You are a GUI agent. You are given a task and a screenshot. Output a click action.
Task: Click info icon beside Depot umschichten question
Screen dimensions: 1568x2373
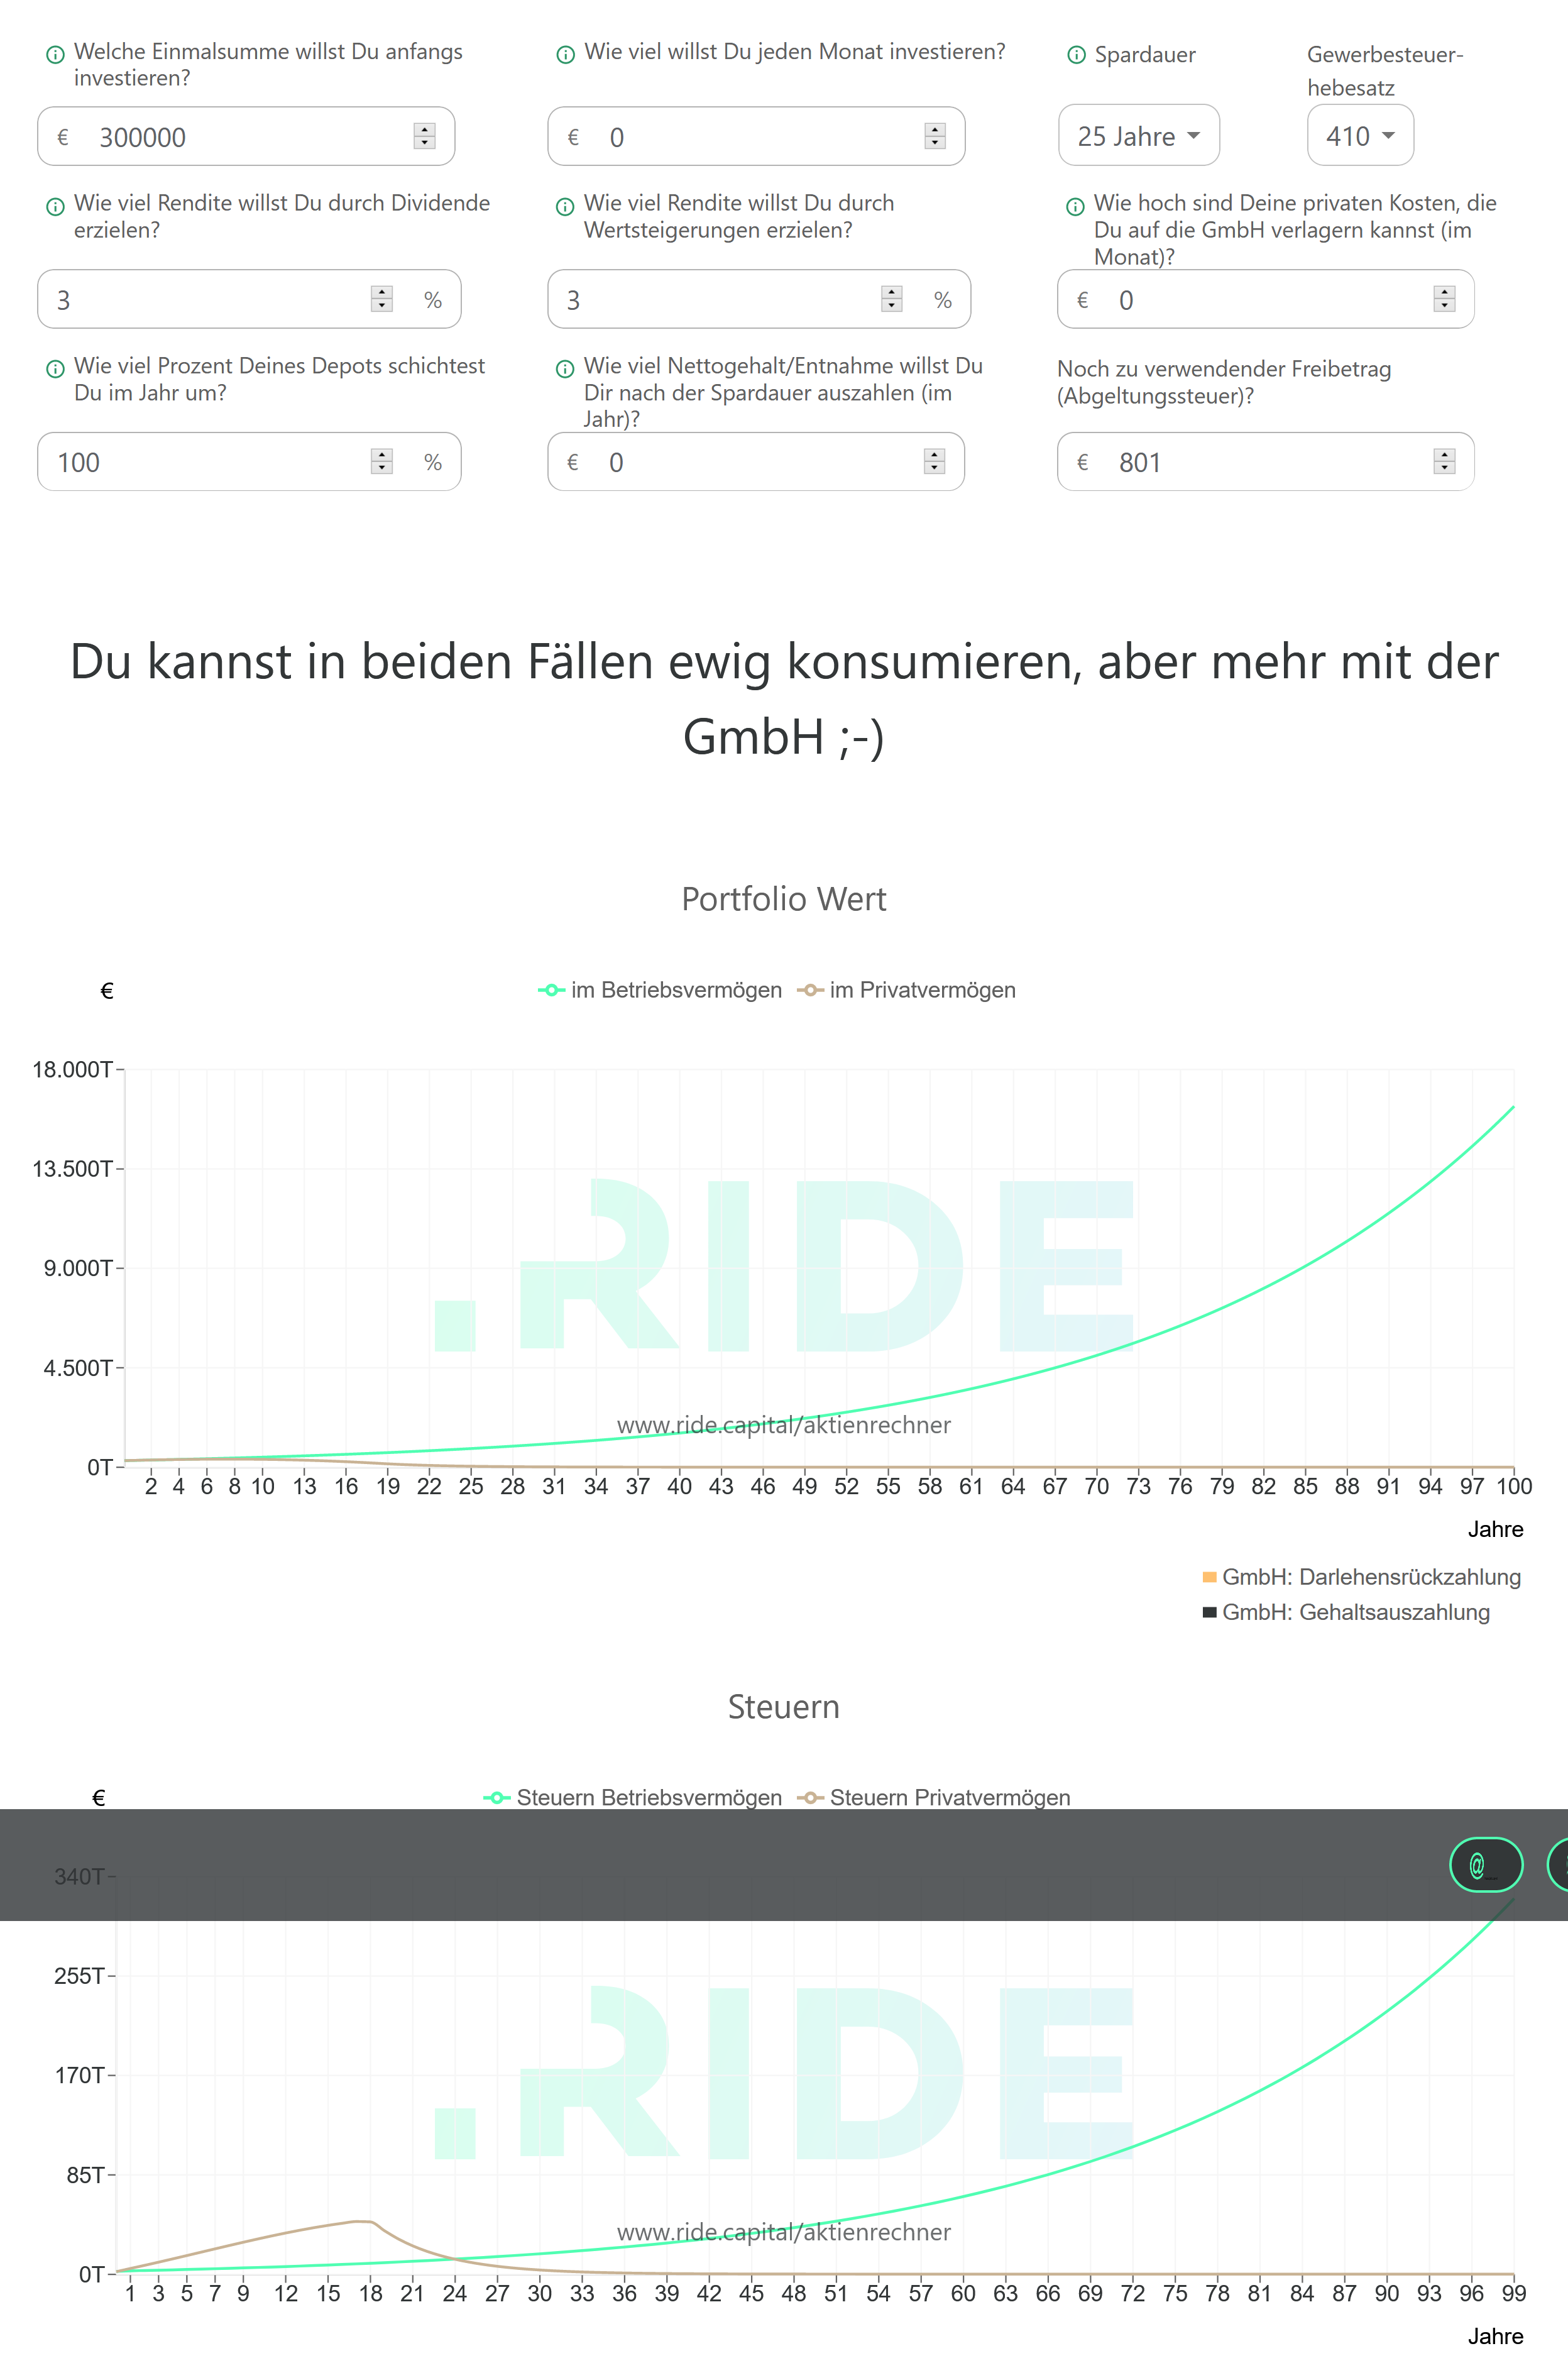pos(56,369)
